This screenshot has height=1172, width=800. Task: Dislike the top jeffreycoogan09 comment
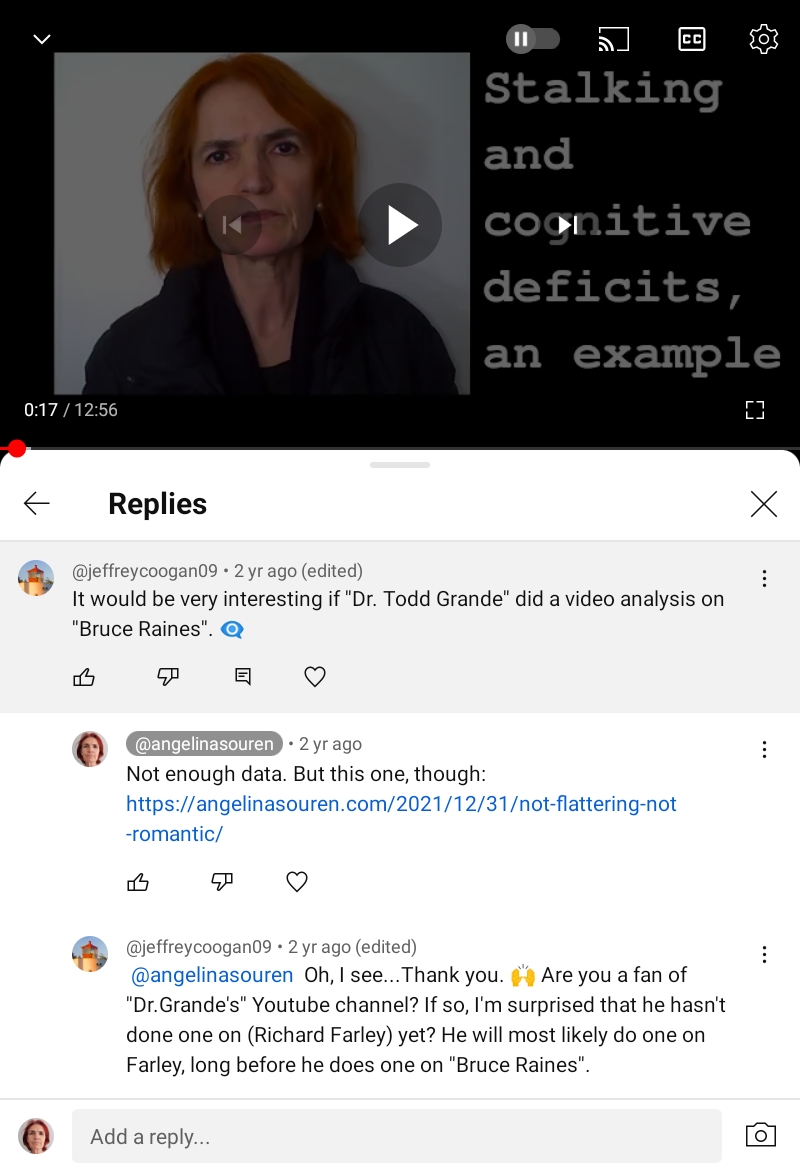[x=167, y=677]
